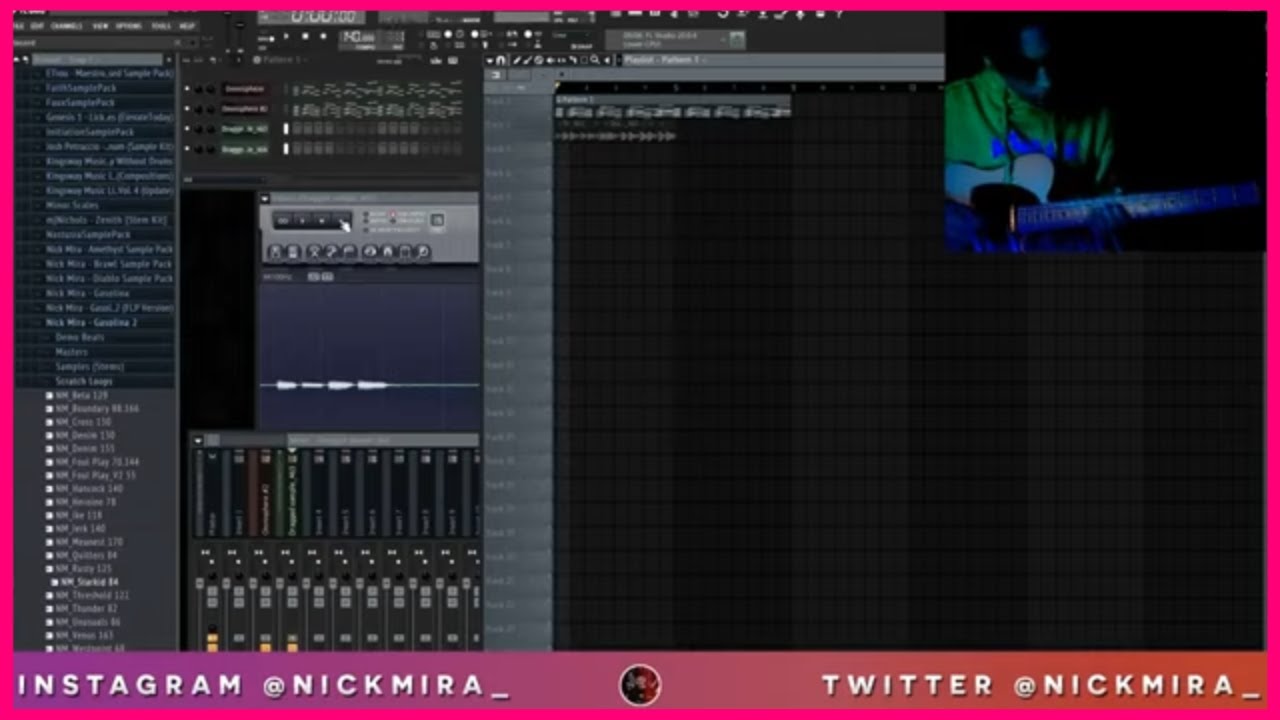This screenshot has width=1280, height=720.
Task: Expand the Masters subfolder
Action: coord(72,352)
